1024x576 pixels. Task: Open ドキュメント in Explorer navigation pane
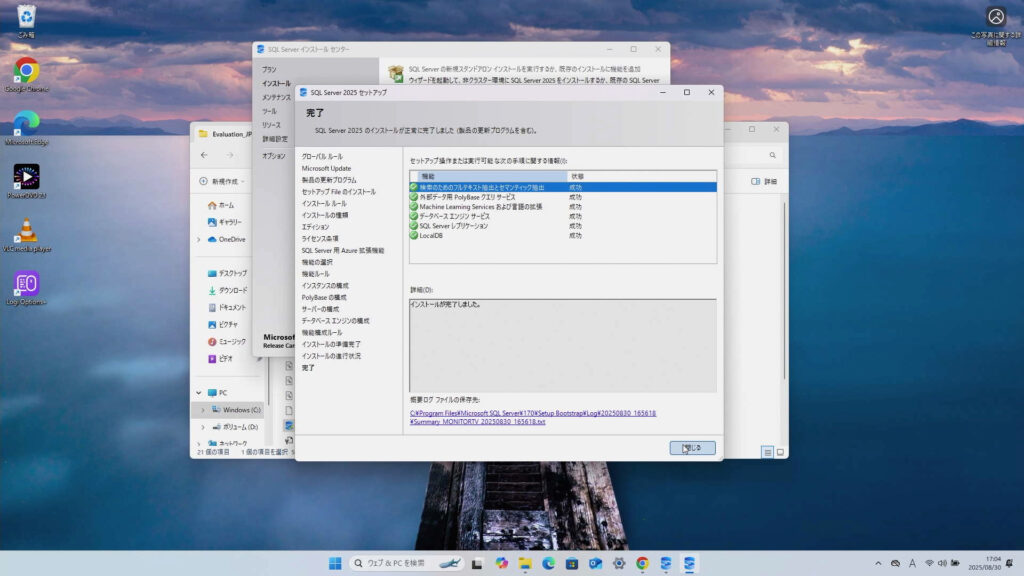click(227, 308)
